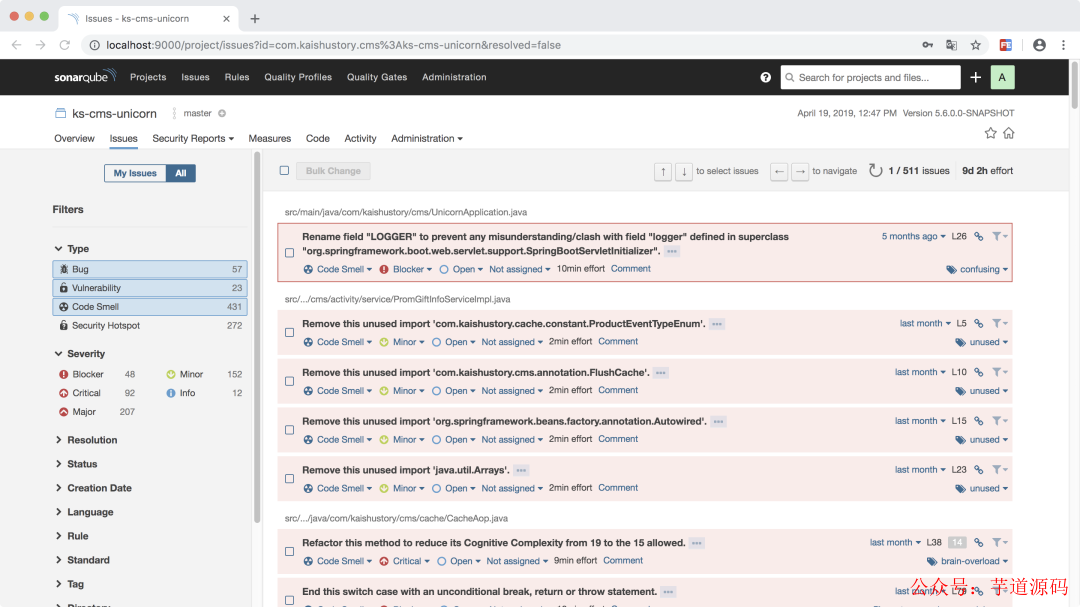Open Quality Profiles page

[x=298, y=77]
